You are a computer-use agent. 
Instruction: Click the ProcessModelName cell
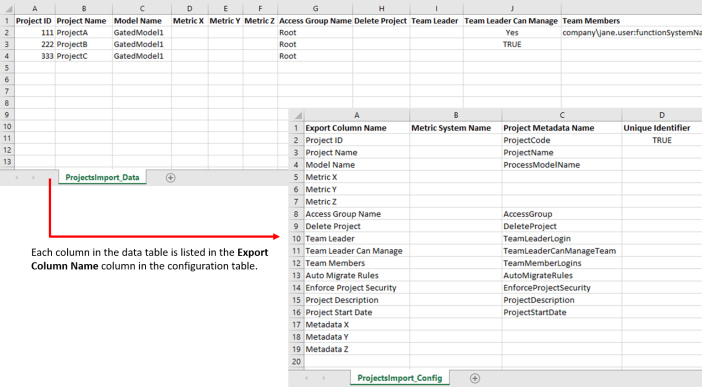pyautogui.click(x=562, y=165)
